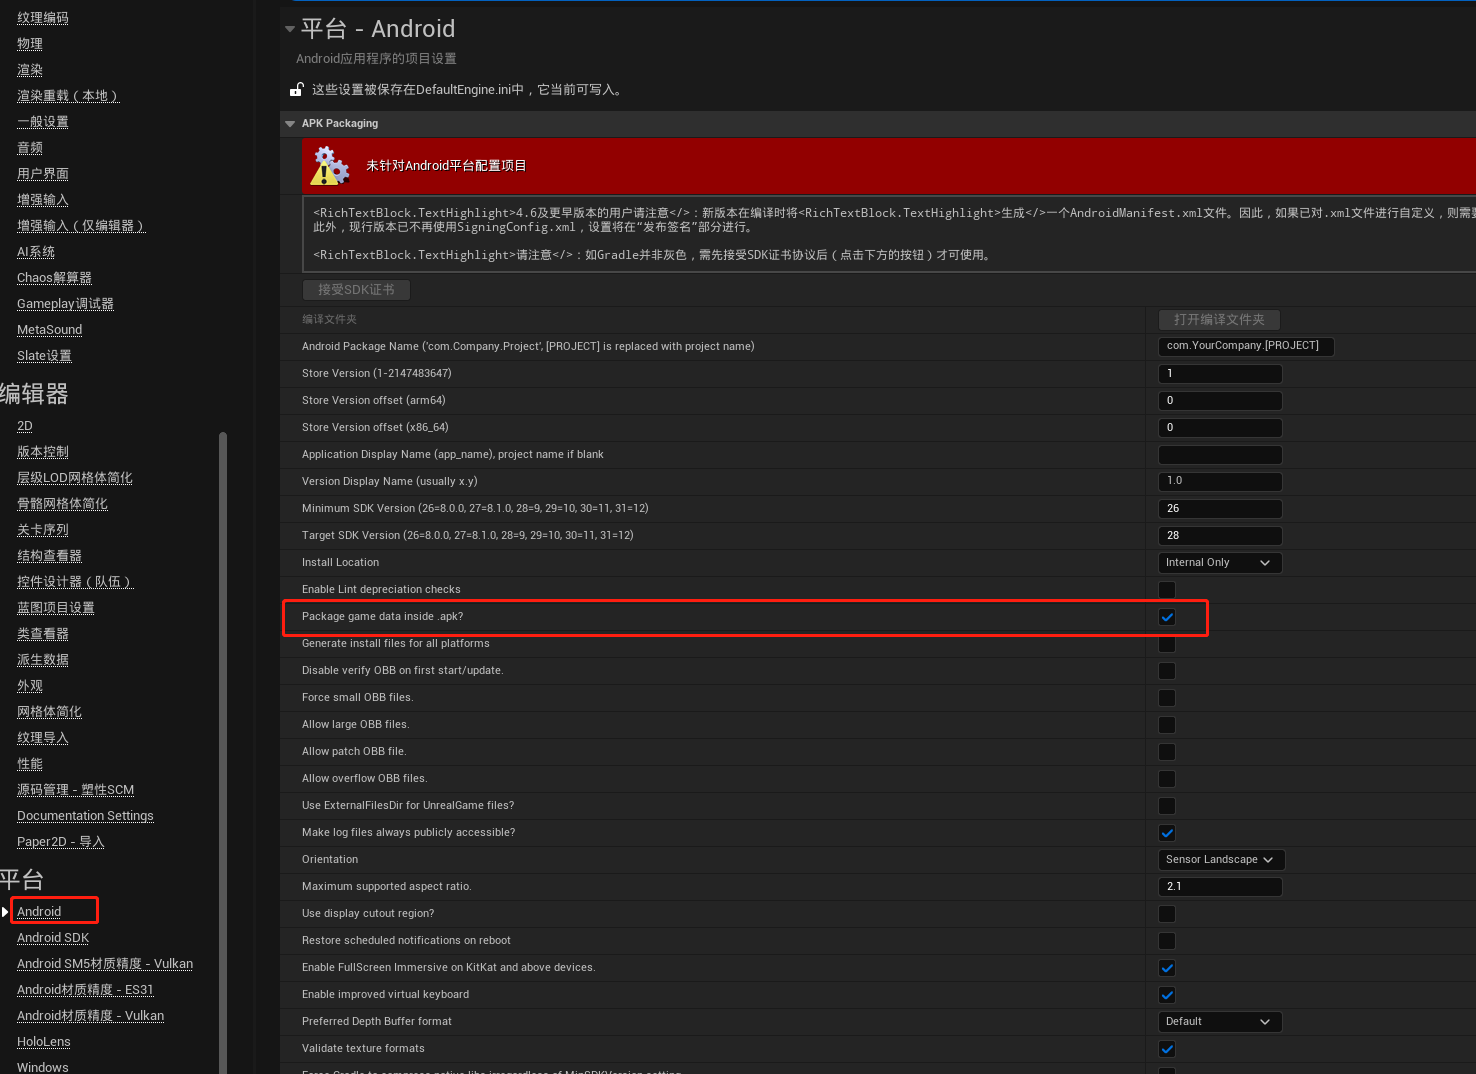The width and height of the screenshot is (1476, 1074).
Task: Click the sidebar vertical scrollbar
Action: 223,752
